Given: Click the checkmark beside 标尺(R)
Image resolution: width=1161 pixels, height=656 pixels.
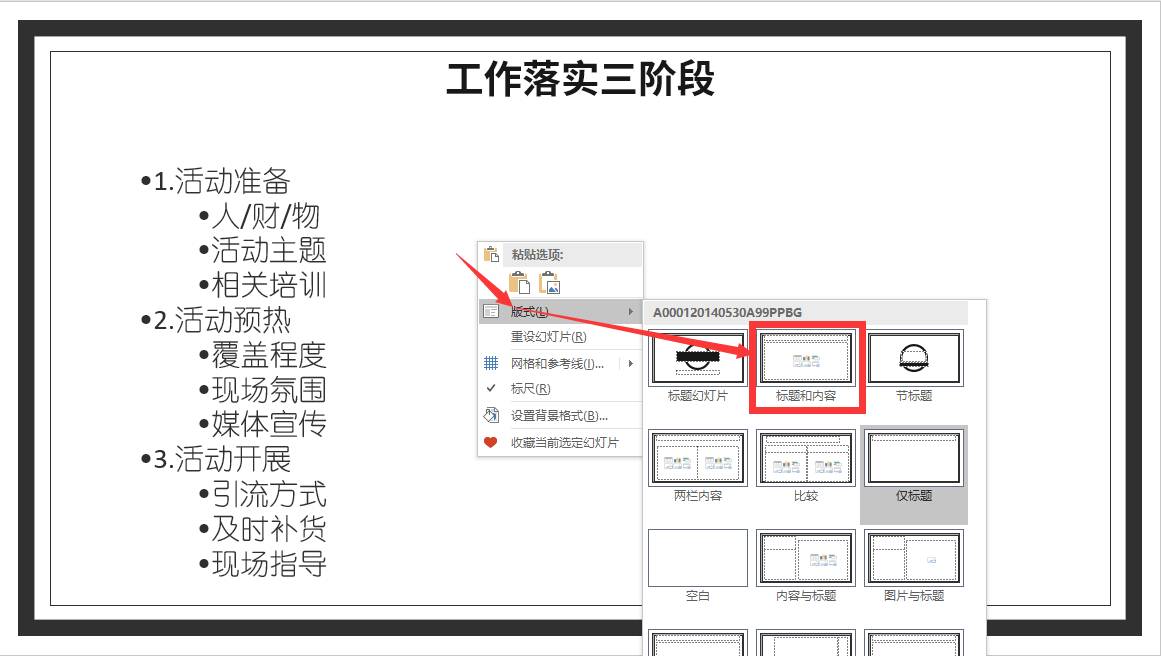Looking at the screenshot, I should pyautogui.click(x=490, y=388).
